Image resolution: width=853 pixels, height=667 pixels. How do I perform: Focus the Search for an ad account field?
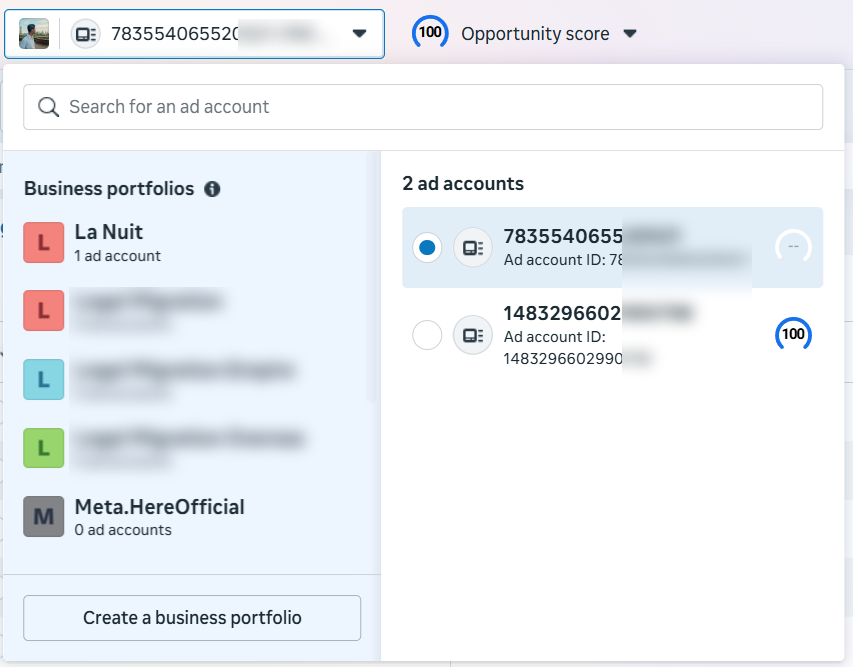point(423,107)
